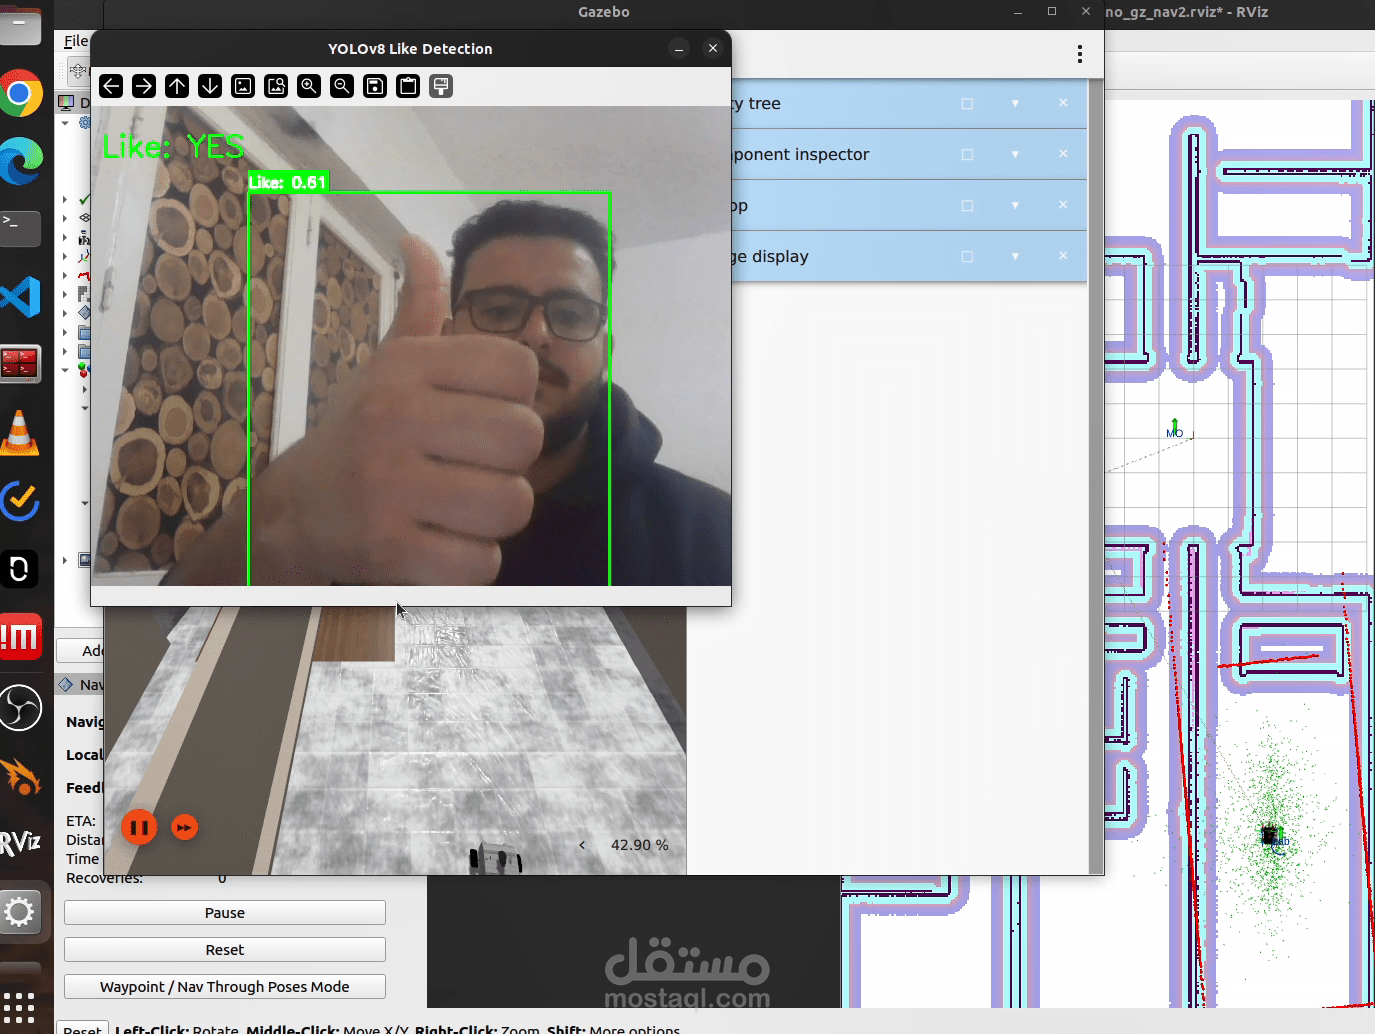
Task: Pause the Gazebo simulation
Action: point(139,827)
